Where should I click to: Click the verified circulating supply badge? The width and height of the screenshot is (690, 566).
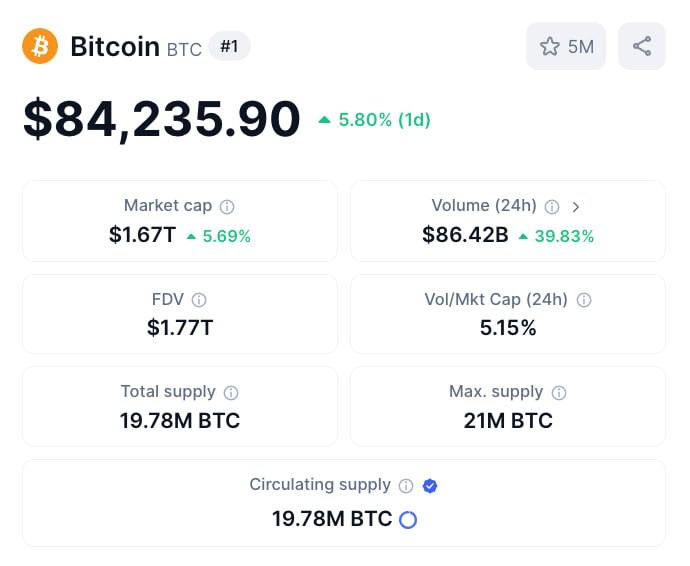[430, 486]
